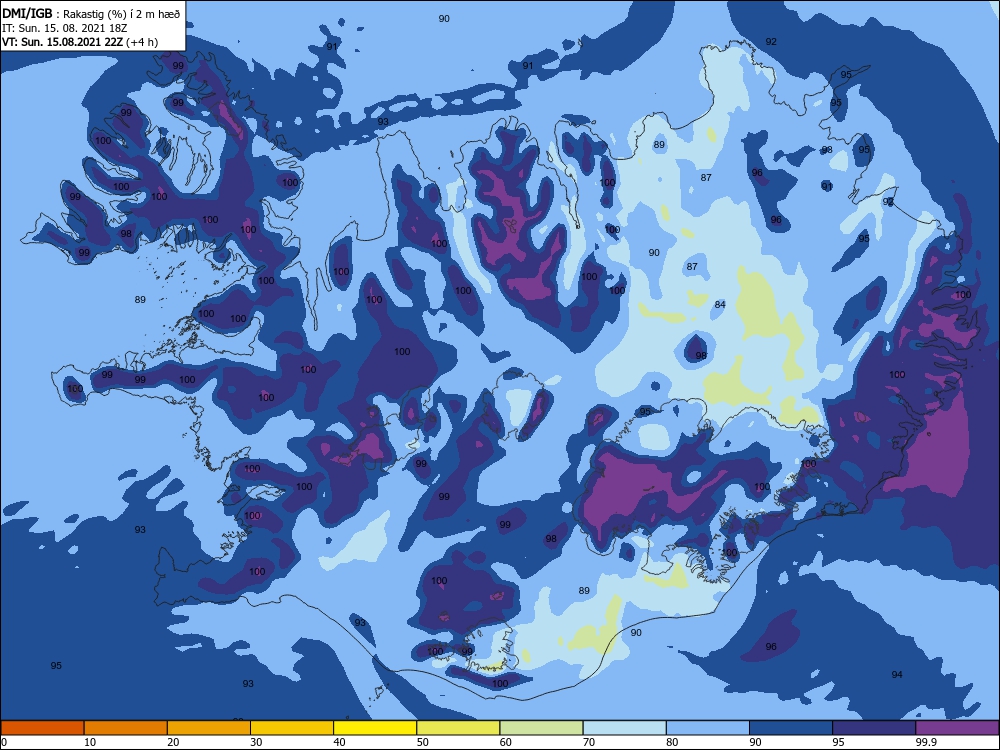The width and height of the screenshot is (1000, 750).
Task: Click the '70' legend scale label
Action: [589, 742]
